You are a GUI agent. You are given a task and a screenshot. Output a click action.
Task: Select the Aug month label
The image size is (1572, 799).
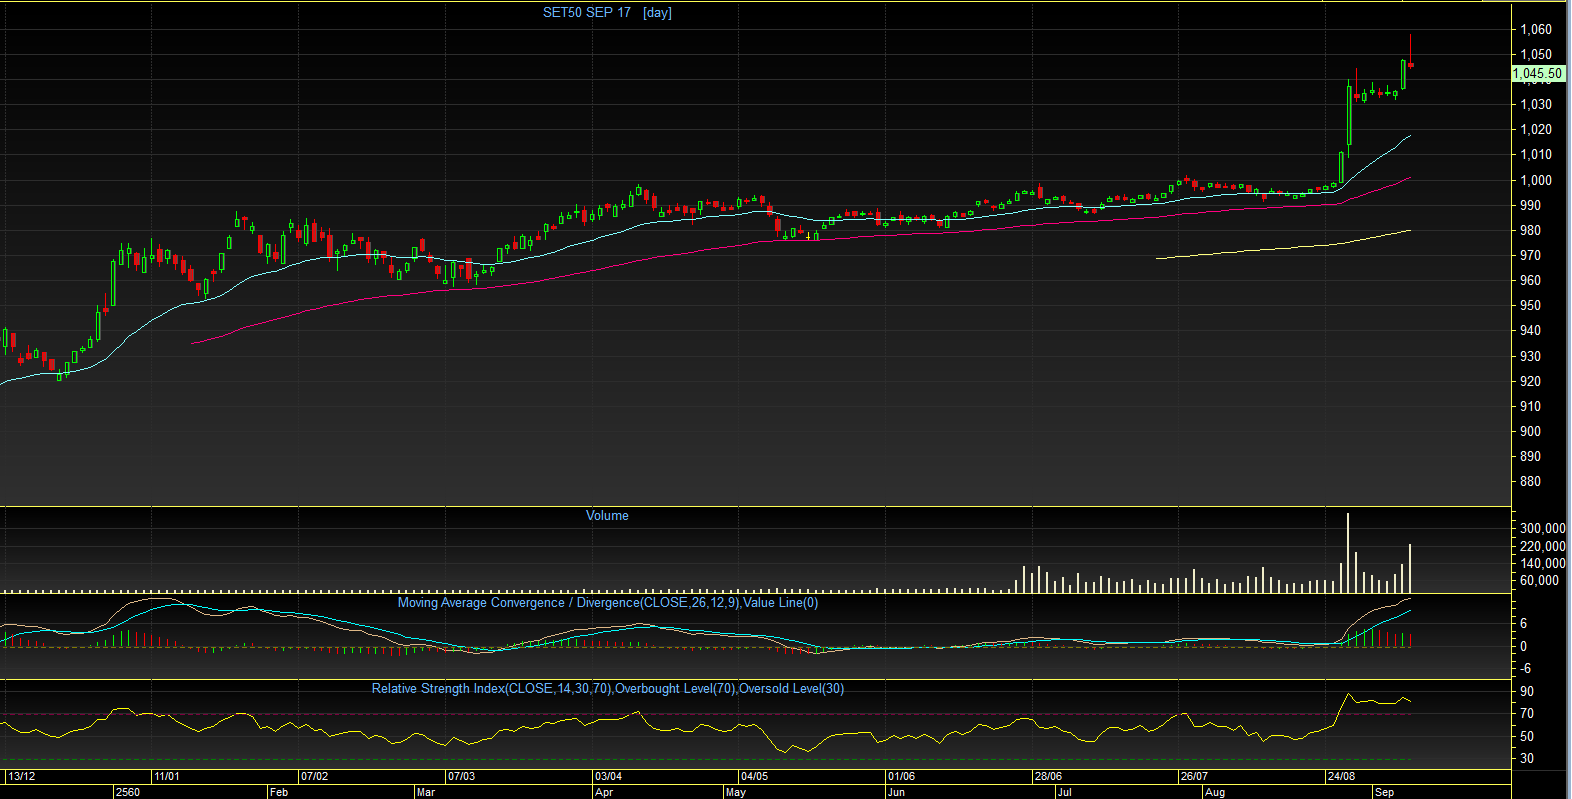pyautogui.click(x=1215, y=793)
